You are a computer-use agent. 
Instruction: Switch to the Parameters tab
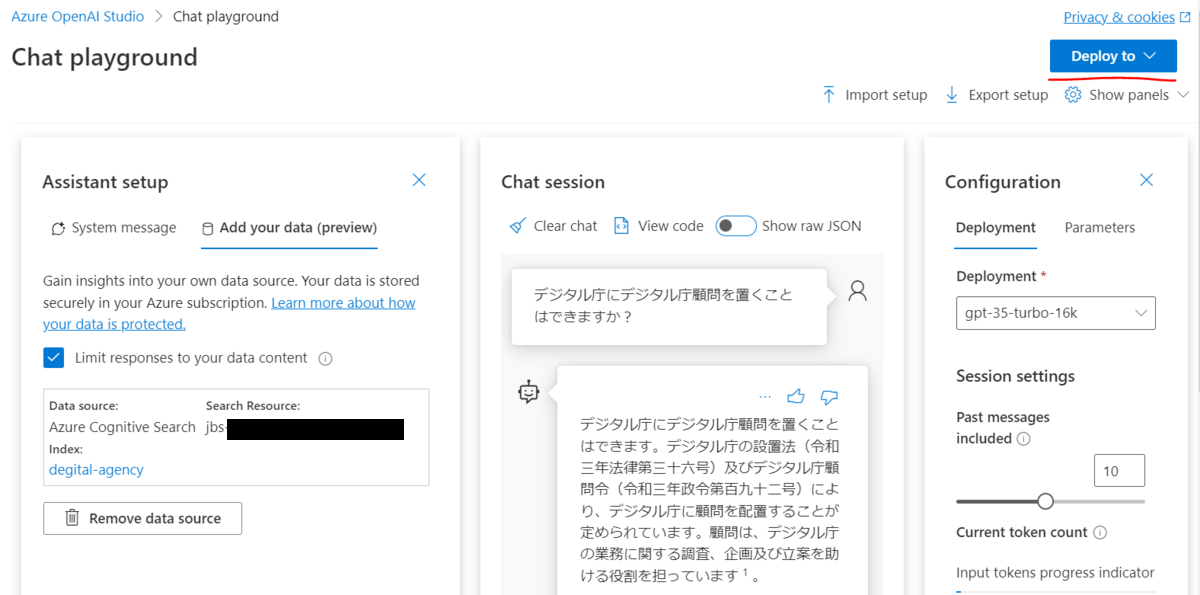(1100, 228)
